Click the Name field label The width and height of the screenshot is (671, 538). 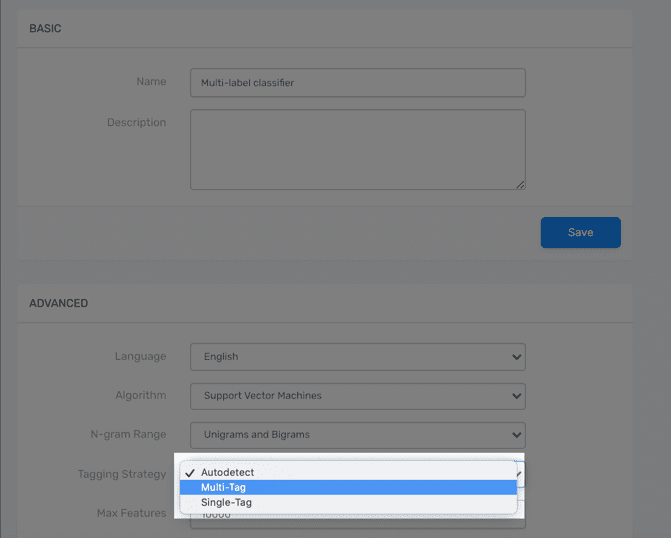coord(151,81)
